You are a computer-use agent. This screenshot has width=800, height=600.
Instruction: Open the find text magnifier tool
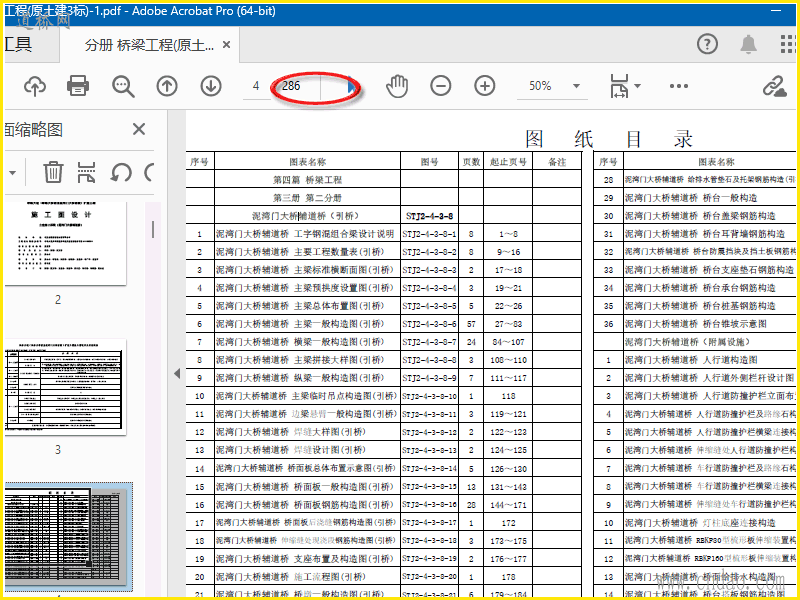[123, 86]
